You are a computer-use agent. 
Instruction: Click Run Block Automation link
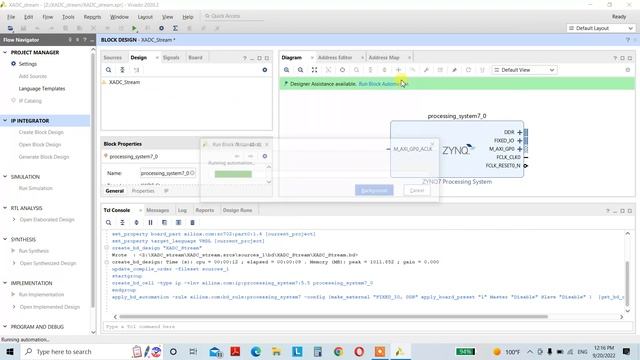click(383, 84)
